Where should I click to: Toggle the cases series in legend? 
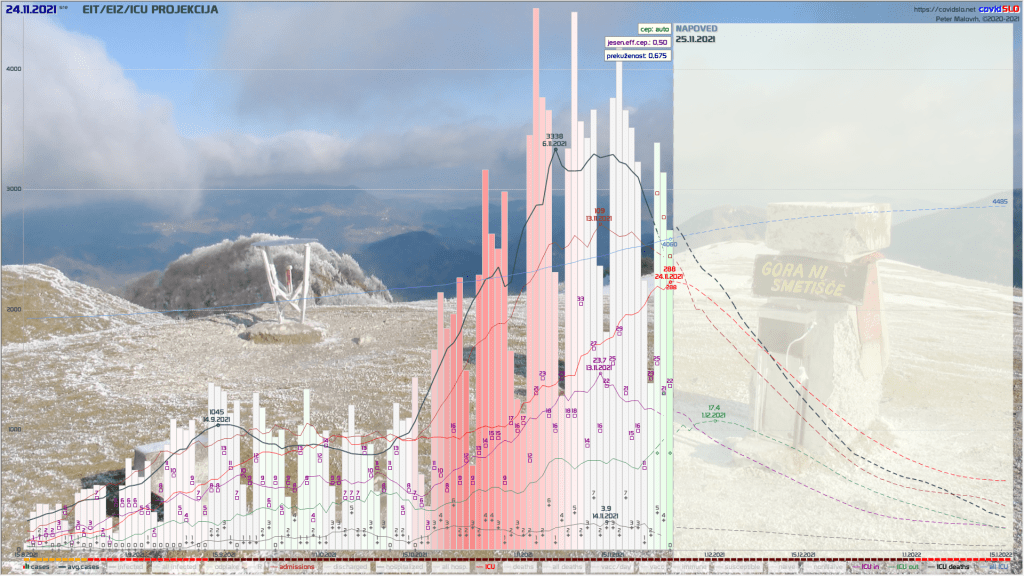pyautogui.click(x=36, y=566)
